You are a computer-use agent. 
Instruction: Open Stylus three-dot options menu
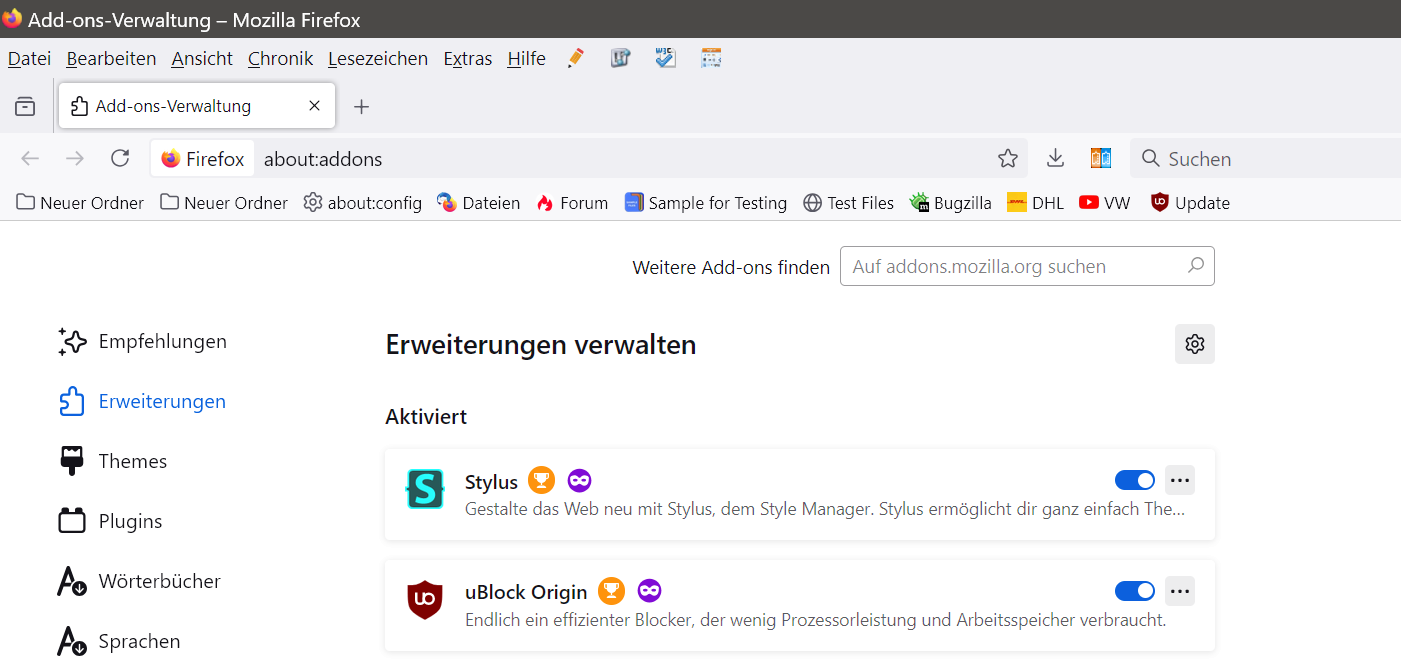1180,480
